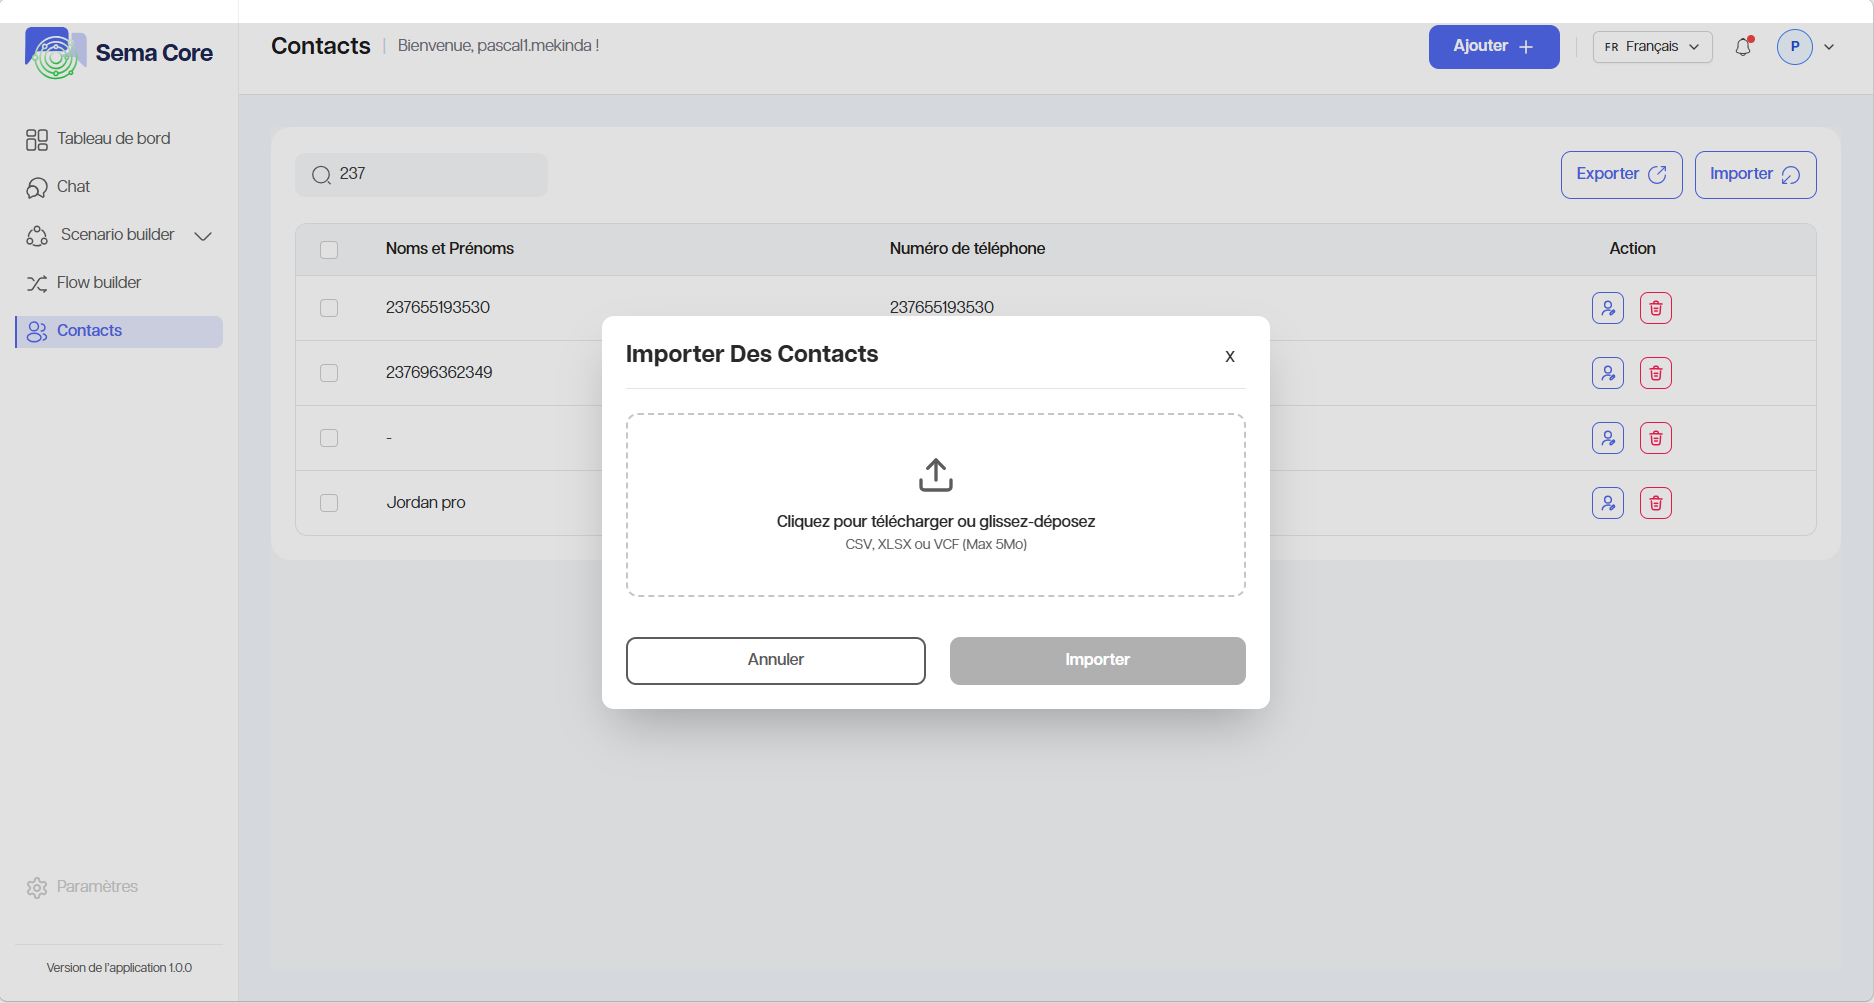The width and height of the screenshot is (1874, 1003).
Task: Toggle the select-all checkbox in table header
Action: pos(329,250)
